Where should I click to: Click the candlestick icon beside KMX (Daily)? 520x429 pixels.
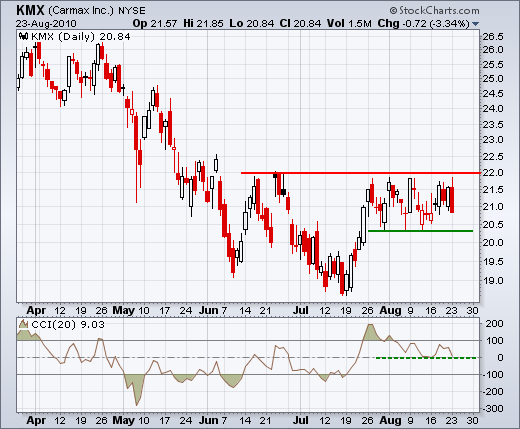tap(23, 36)
